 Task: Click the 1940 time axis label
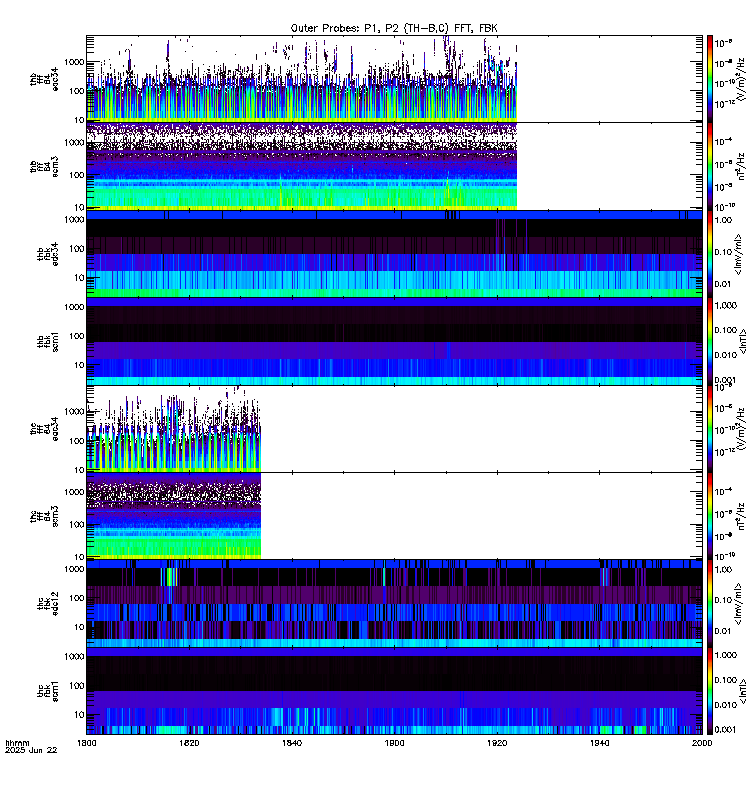[599, 743]
